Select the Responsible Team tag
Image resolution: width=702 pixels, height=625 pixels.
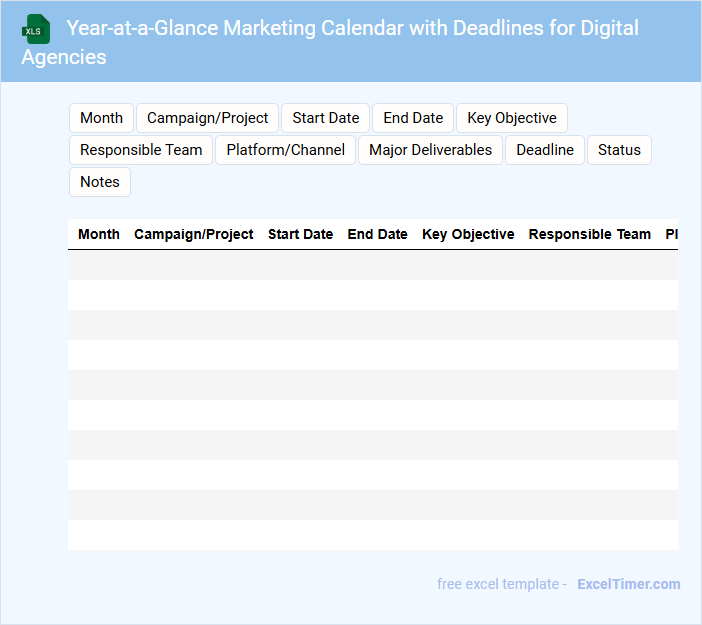(x=141, y=150)
